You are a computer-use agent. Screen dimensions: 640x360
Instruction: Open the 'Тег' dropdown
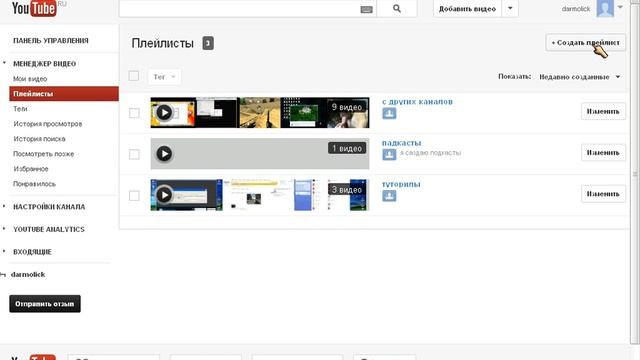click(x=164, y=77)
